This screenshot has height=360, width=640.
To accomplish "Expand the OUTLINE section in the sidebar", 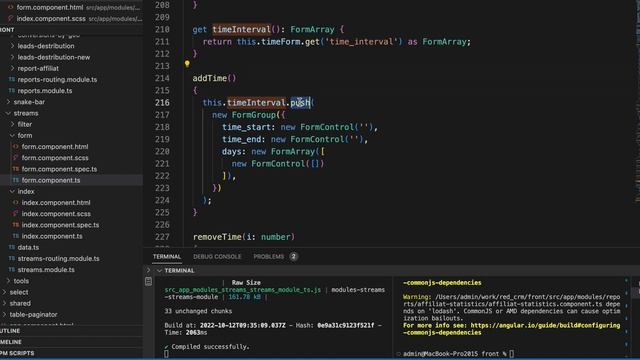I will [10, 331].
